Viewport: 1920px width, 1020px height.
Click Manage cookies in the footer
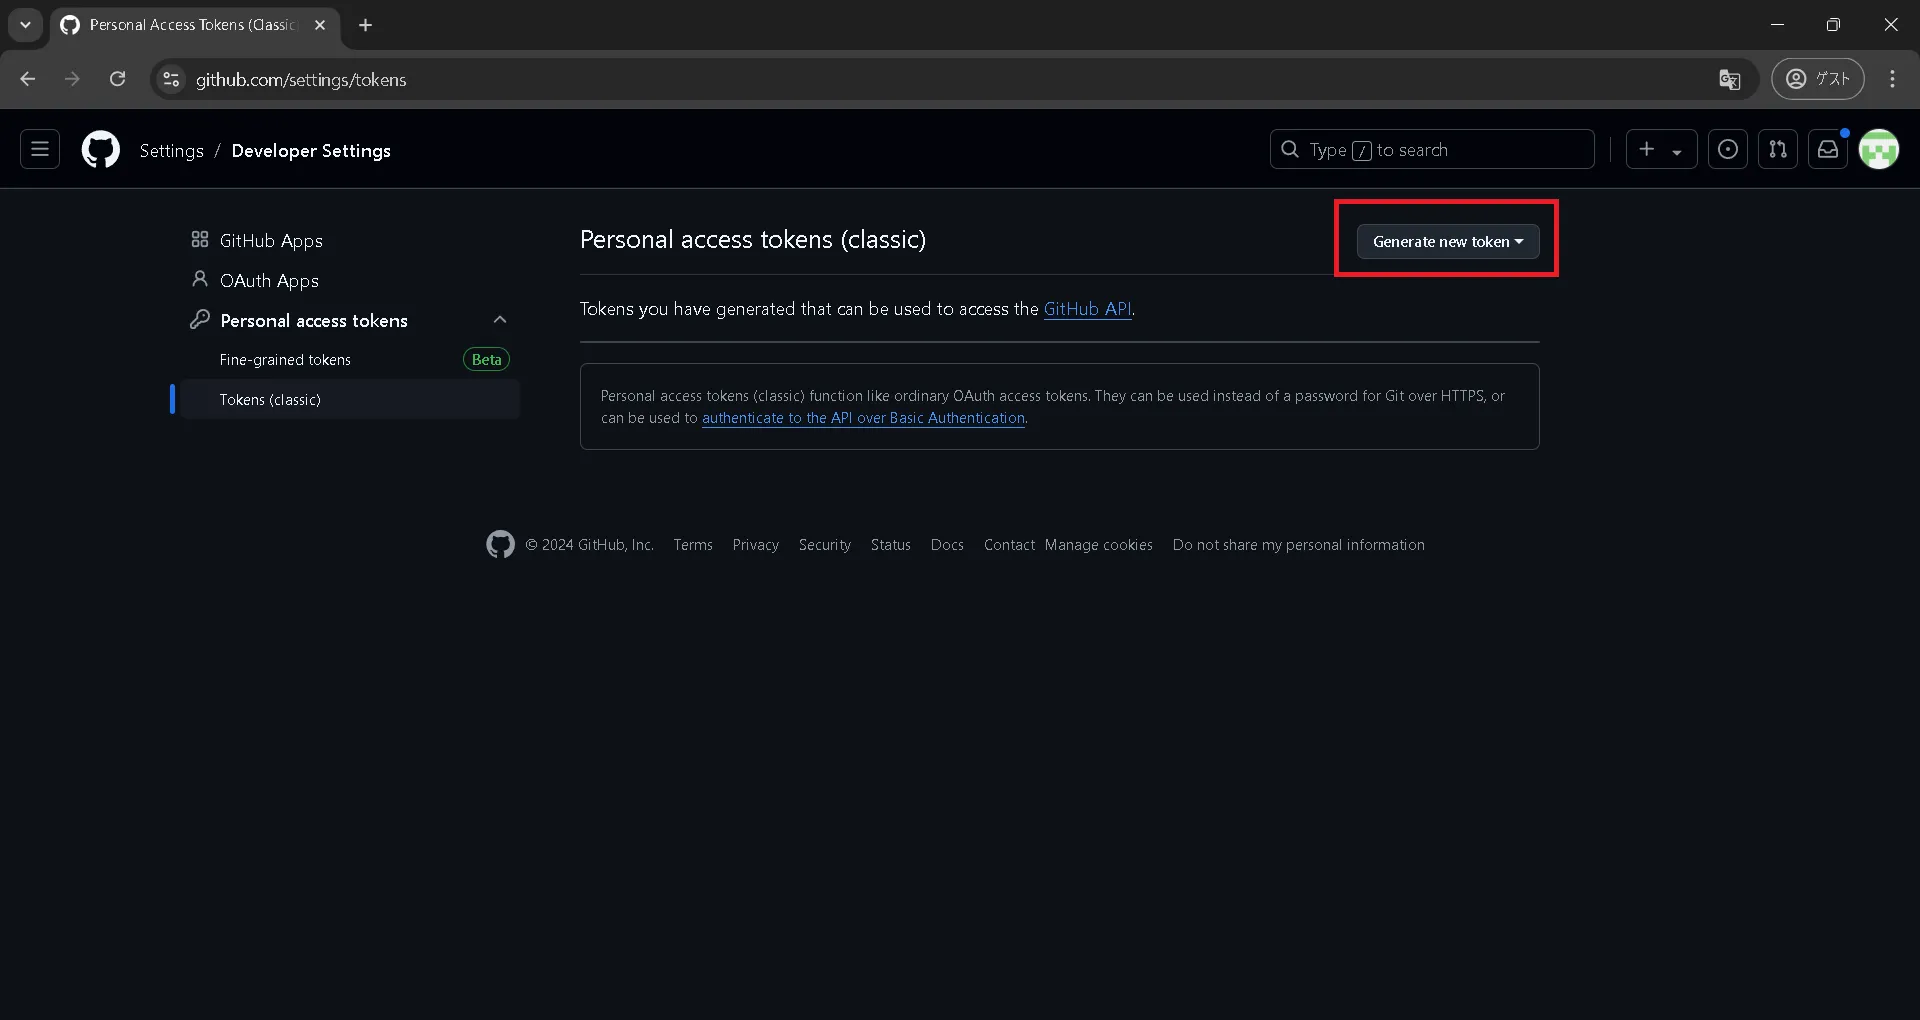coord(1099,545)
